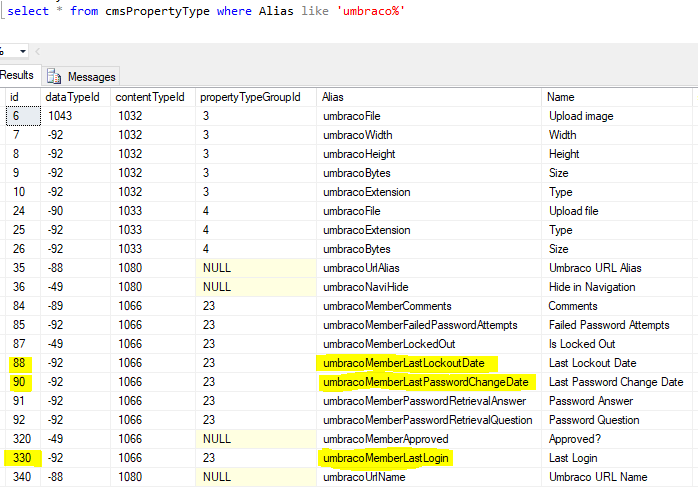Select the dataTypeId cell -90
The width and height of the screenshot is (698, 491).
pos(76,211)
